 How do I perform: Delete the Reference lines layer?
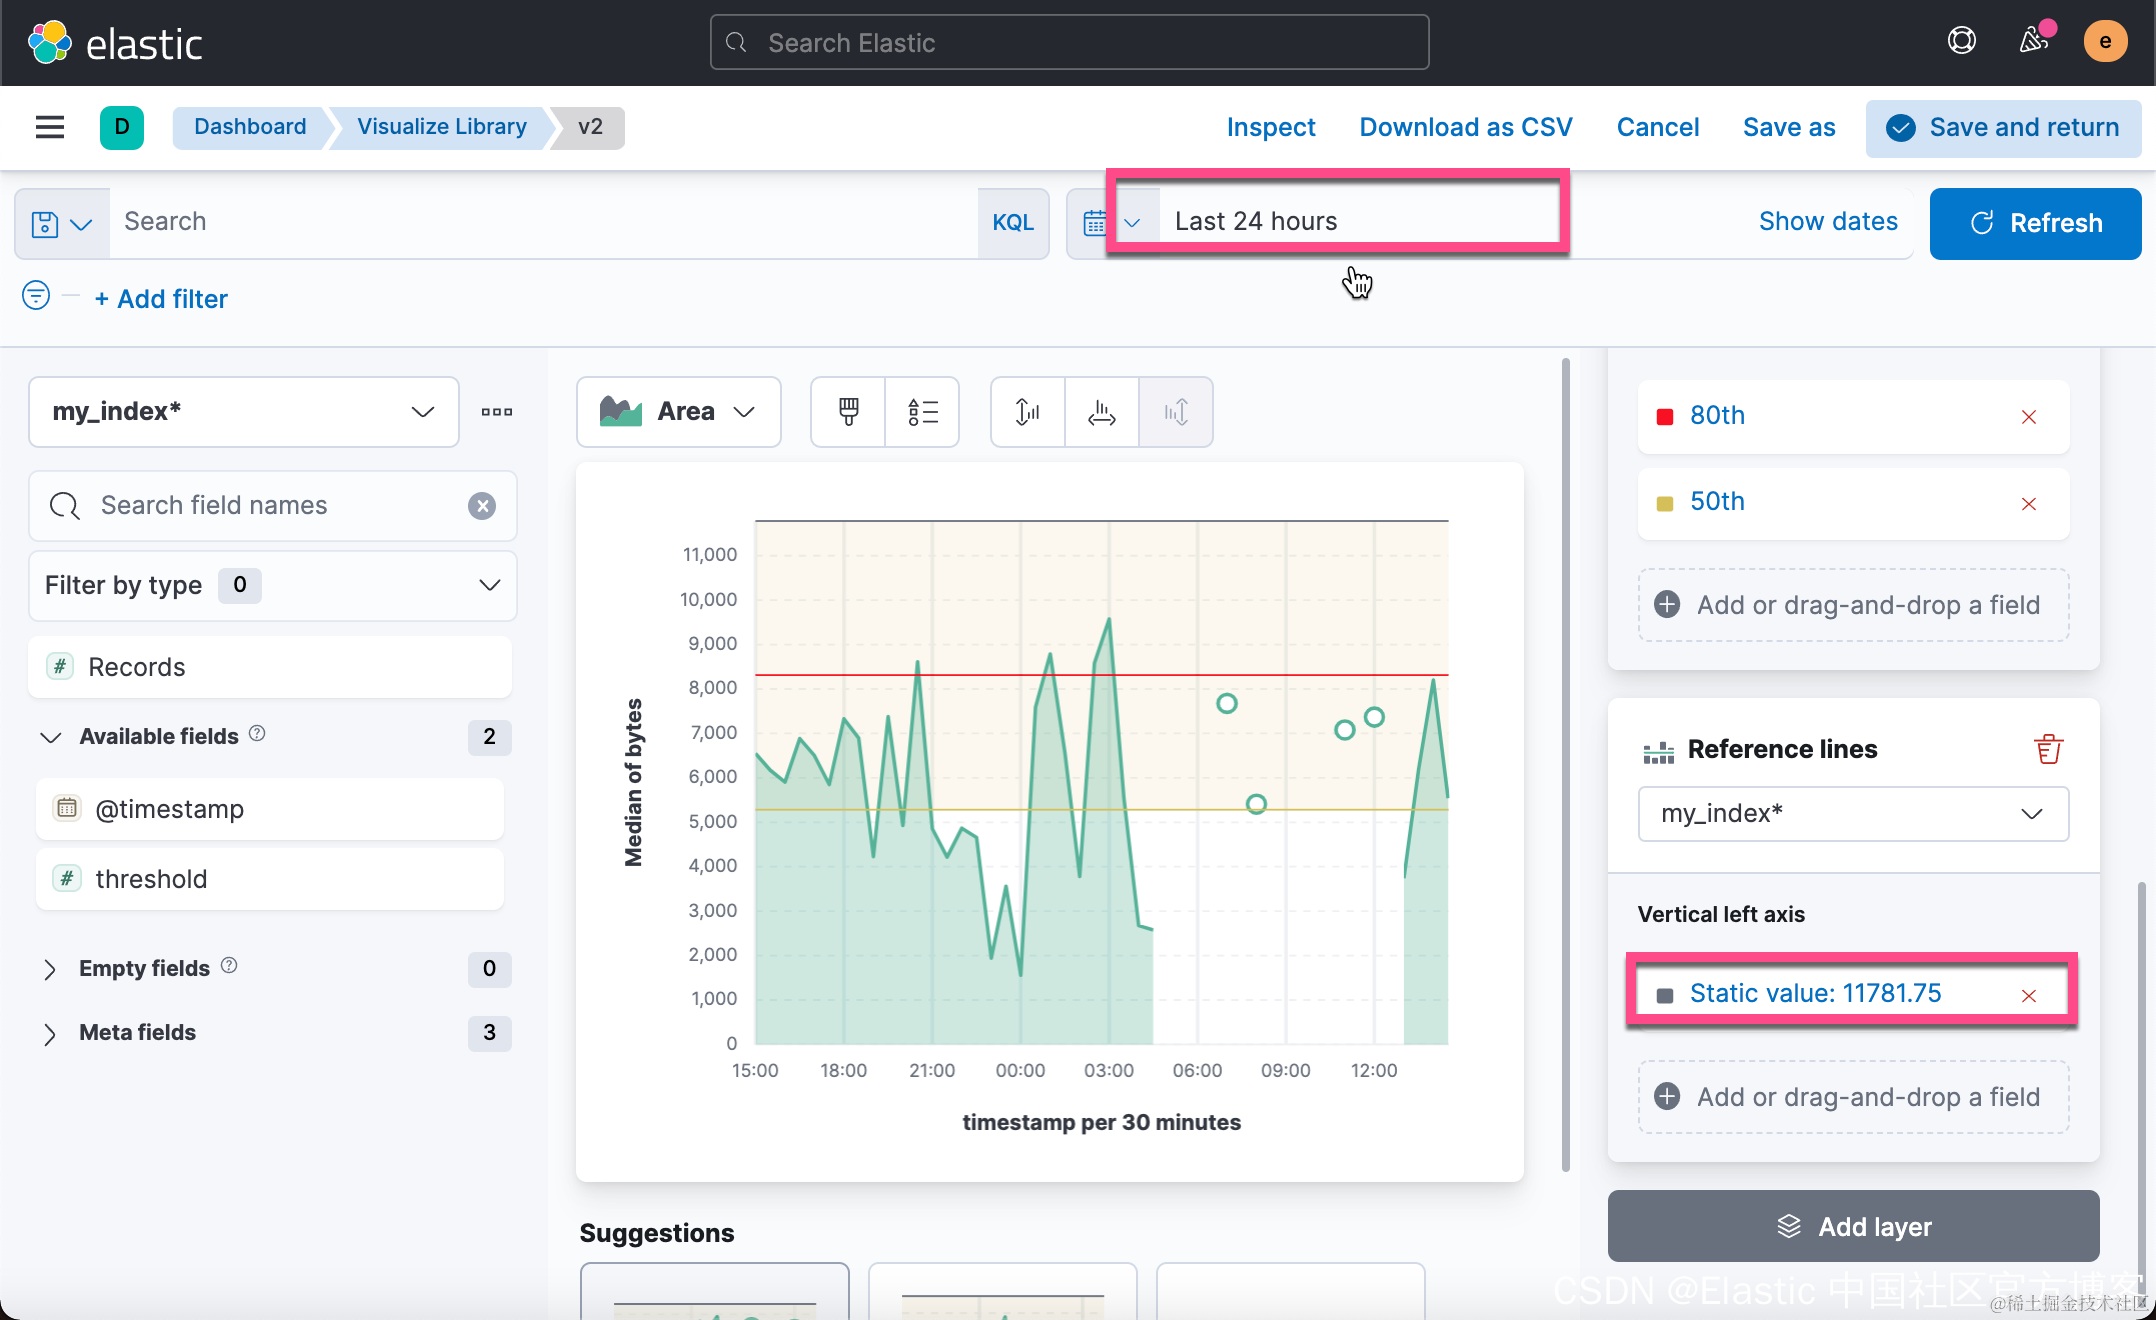click(x=2047, y=749)
